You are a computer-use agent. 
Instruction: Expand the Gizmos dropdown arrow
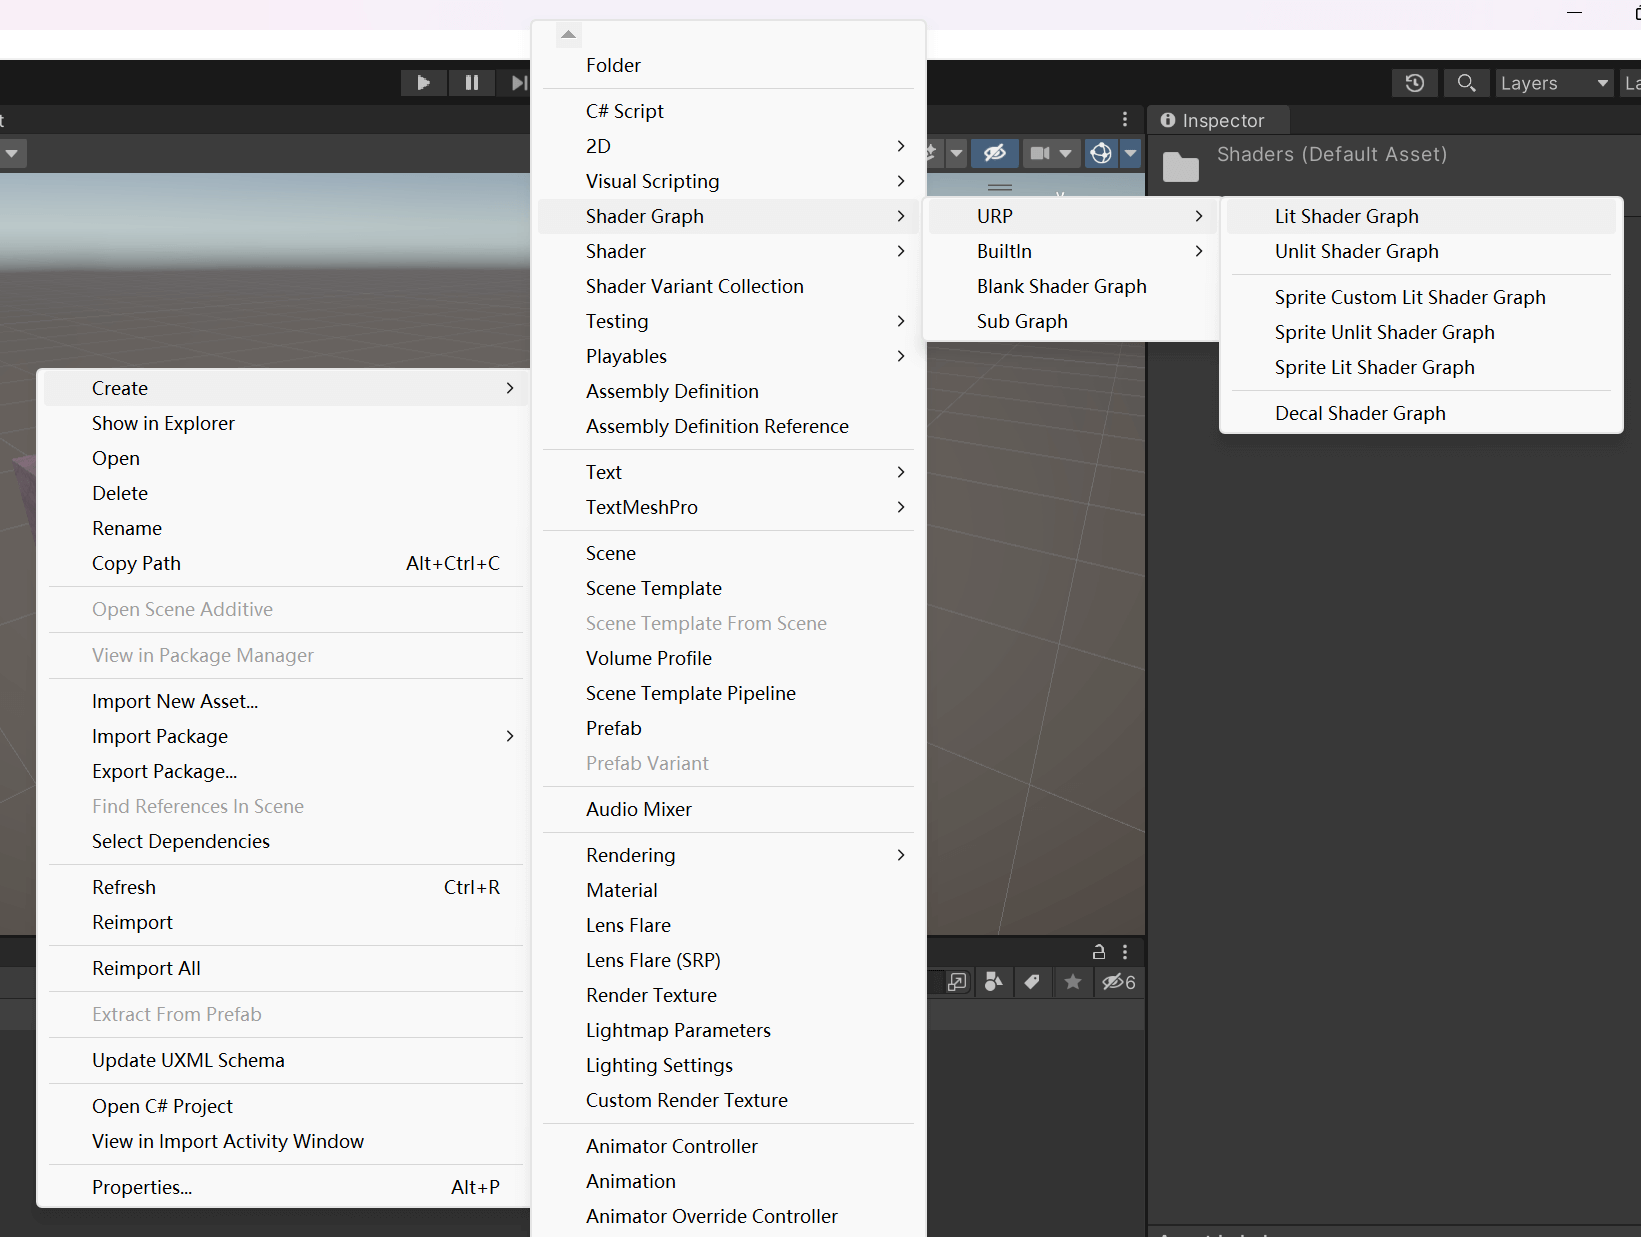(1130, 153)
